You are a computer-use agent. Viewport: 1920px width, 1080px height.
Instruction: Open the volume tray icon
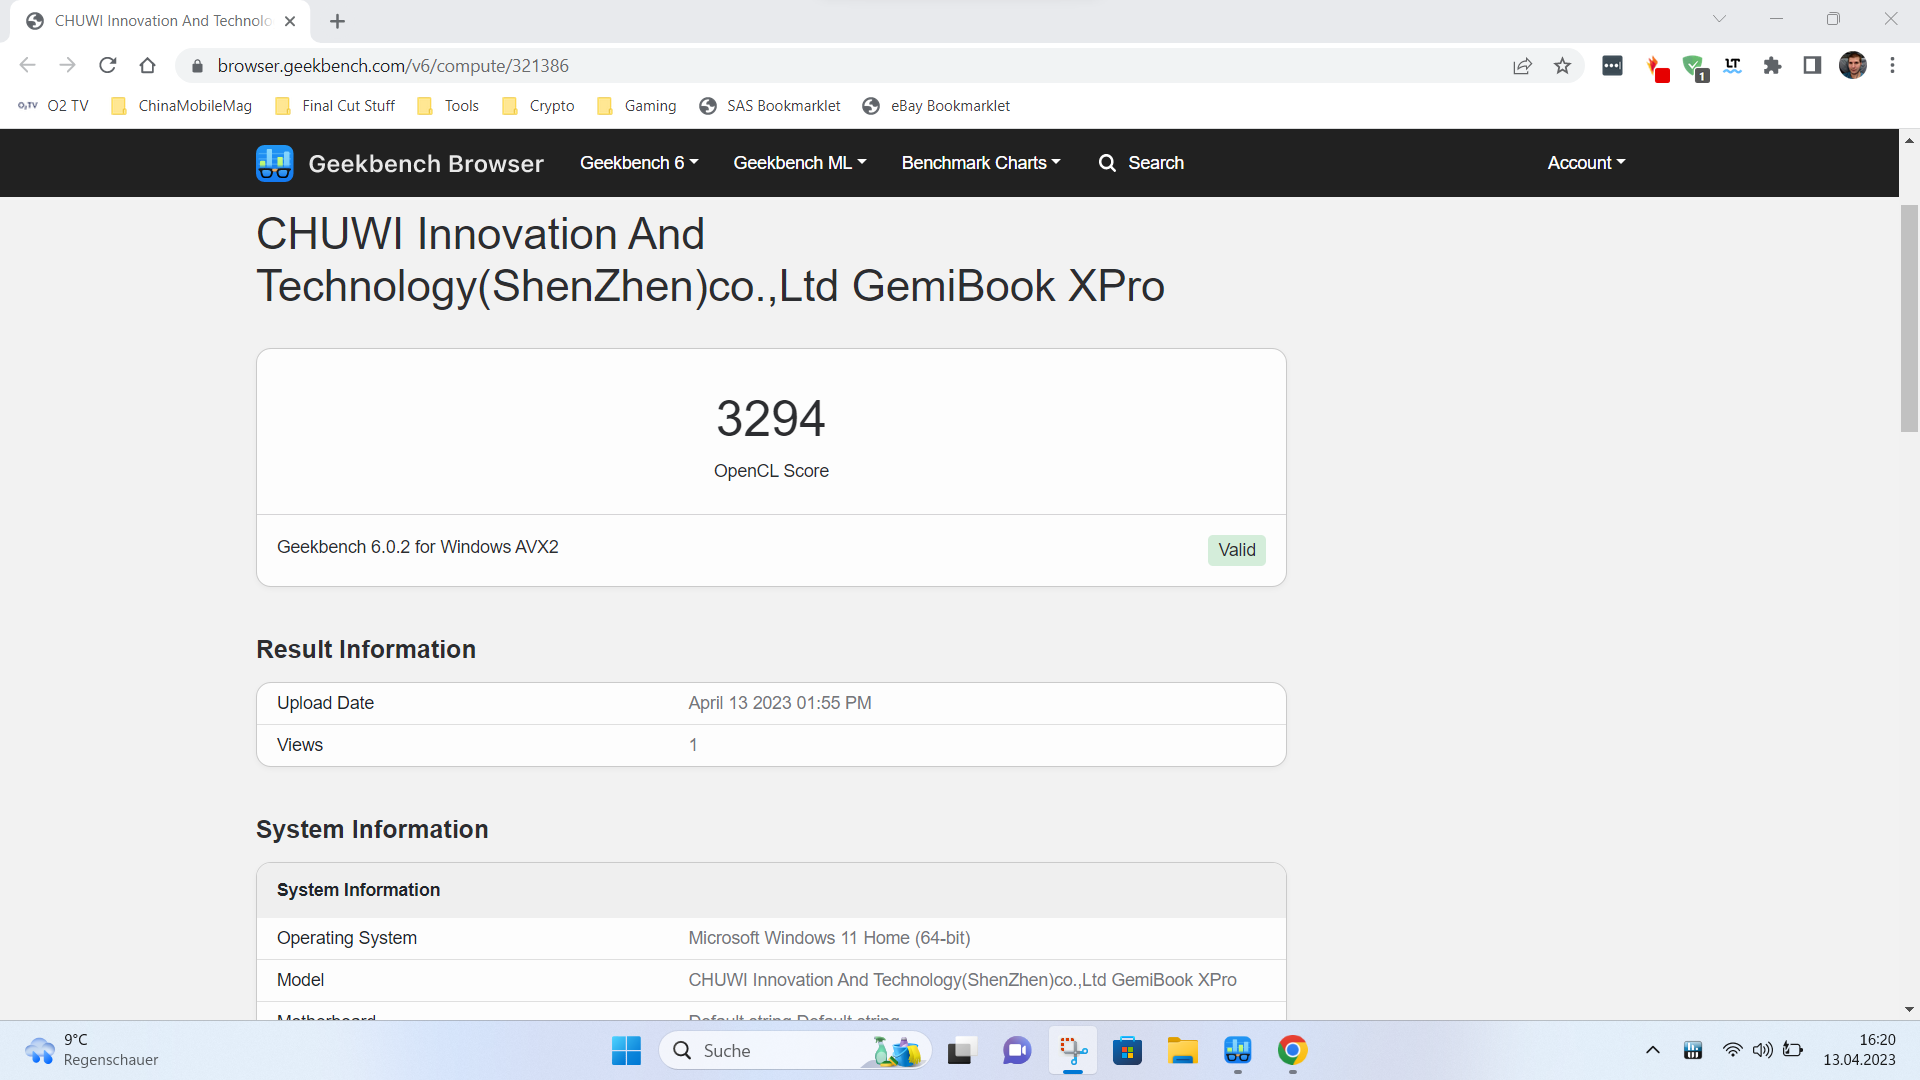[1762, 1050]
